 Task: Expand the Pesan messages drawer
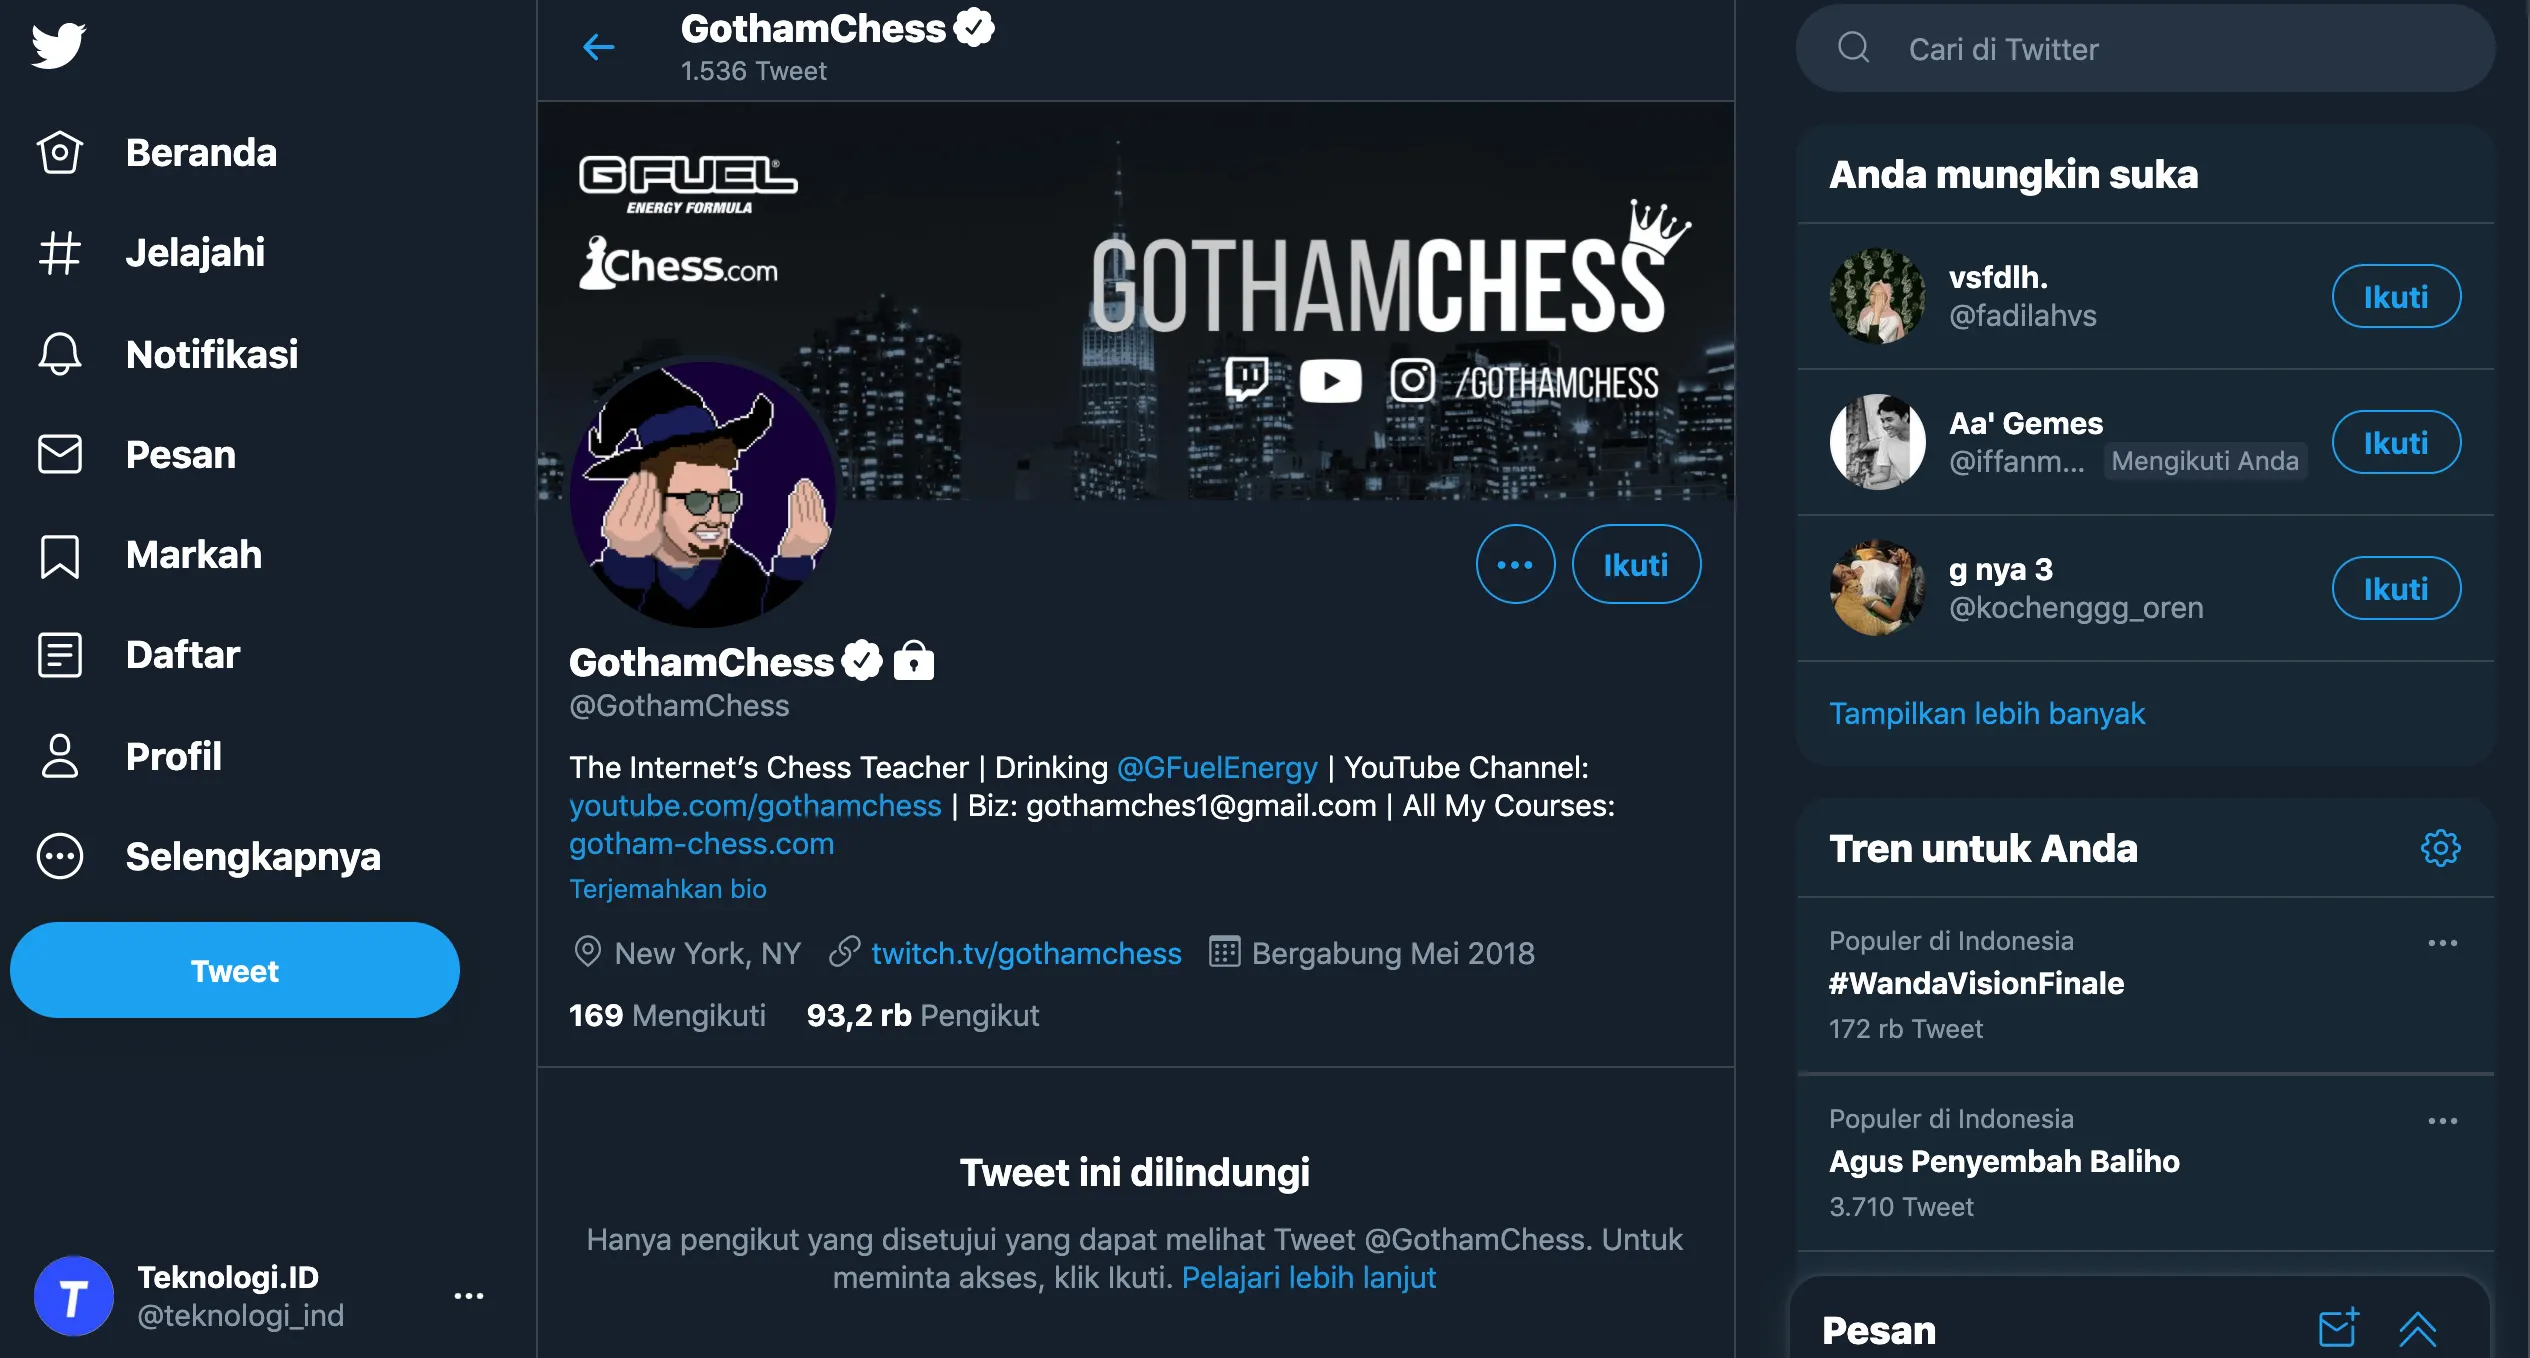(x=2417, y=1328)
